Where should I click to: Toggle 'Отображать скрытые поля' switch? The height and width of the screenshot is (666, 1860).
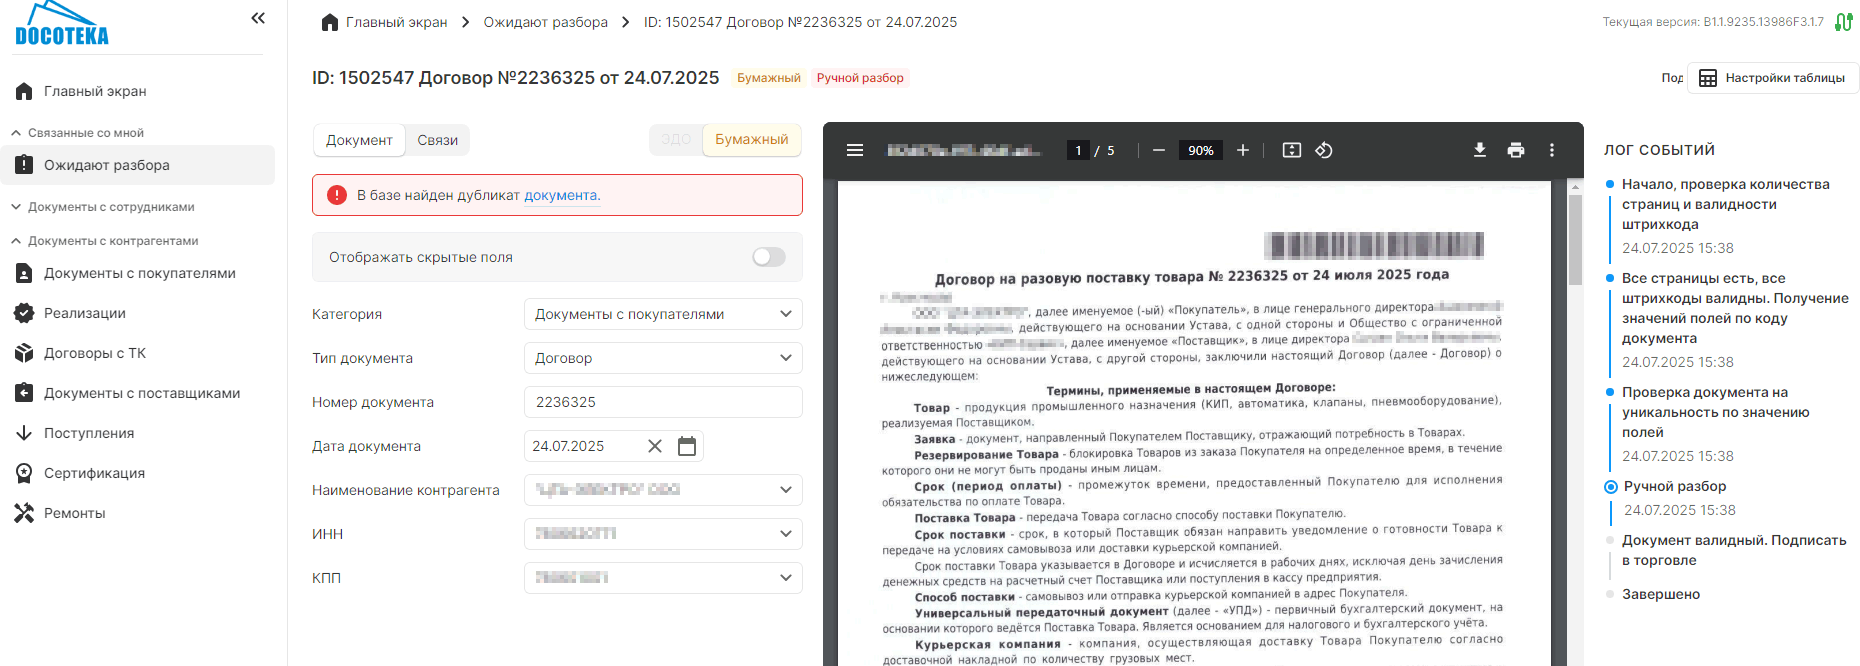(x=768, y=257)
